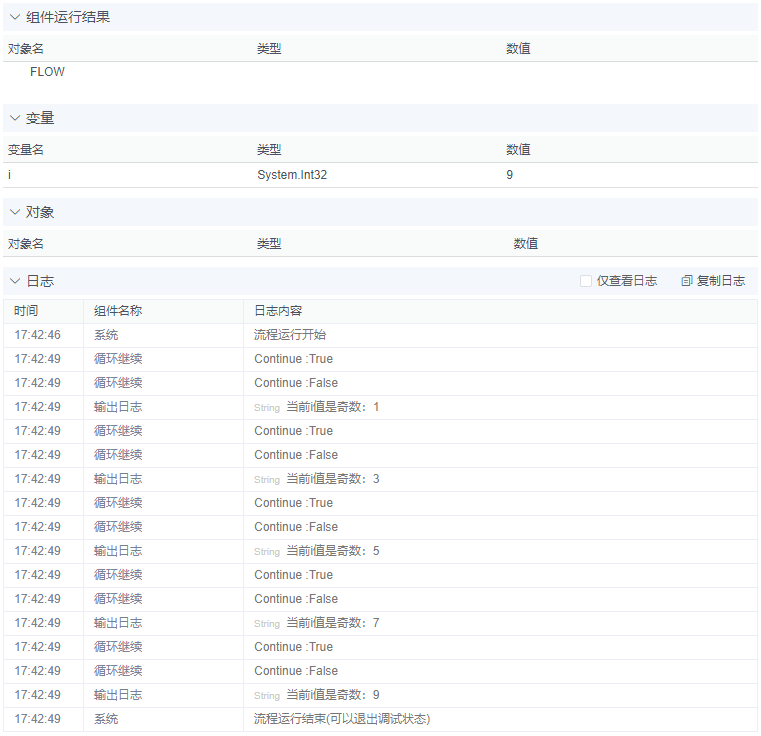Select variable i name cell
This screenshot has height=736, width=761.
10,175
